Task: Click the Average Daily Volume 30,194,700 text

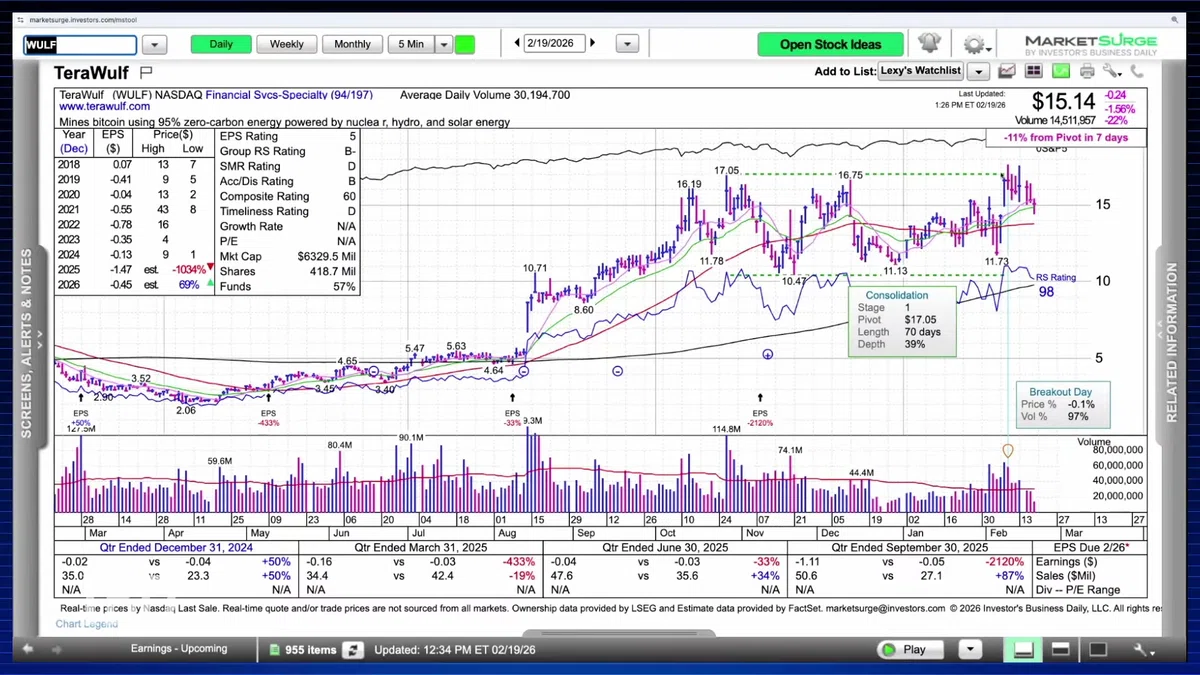Action: (485, 95)
